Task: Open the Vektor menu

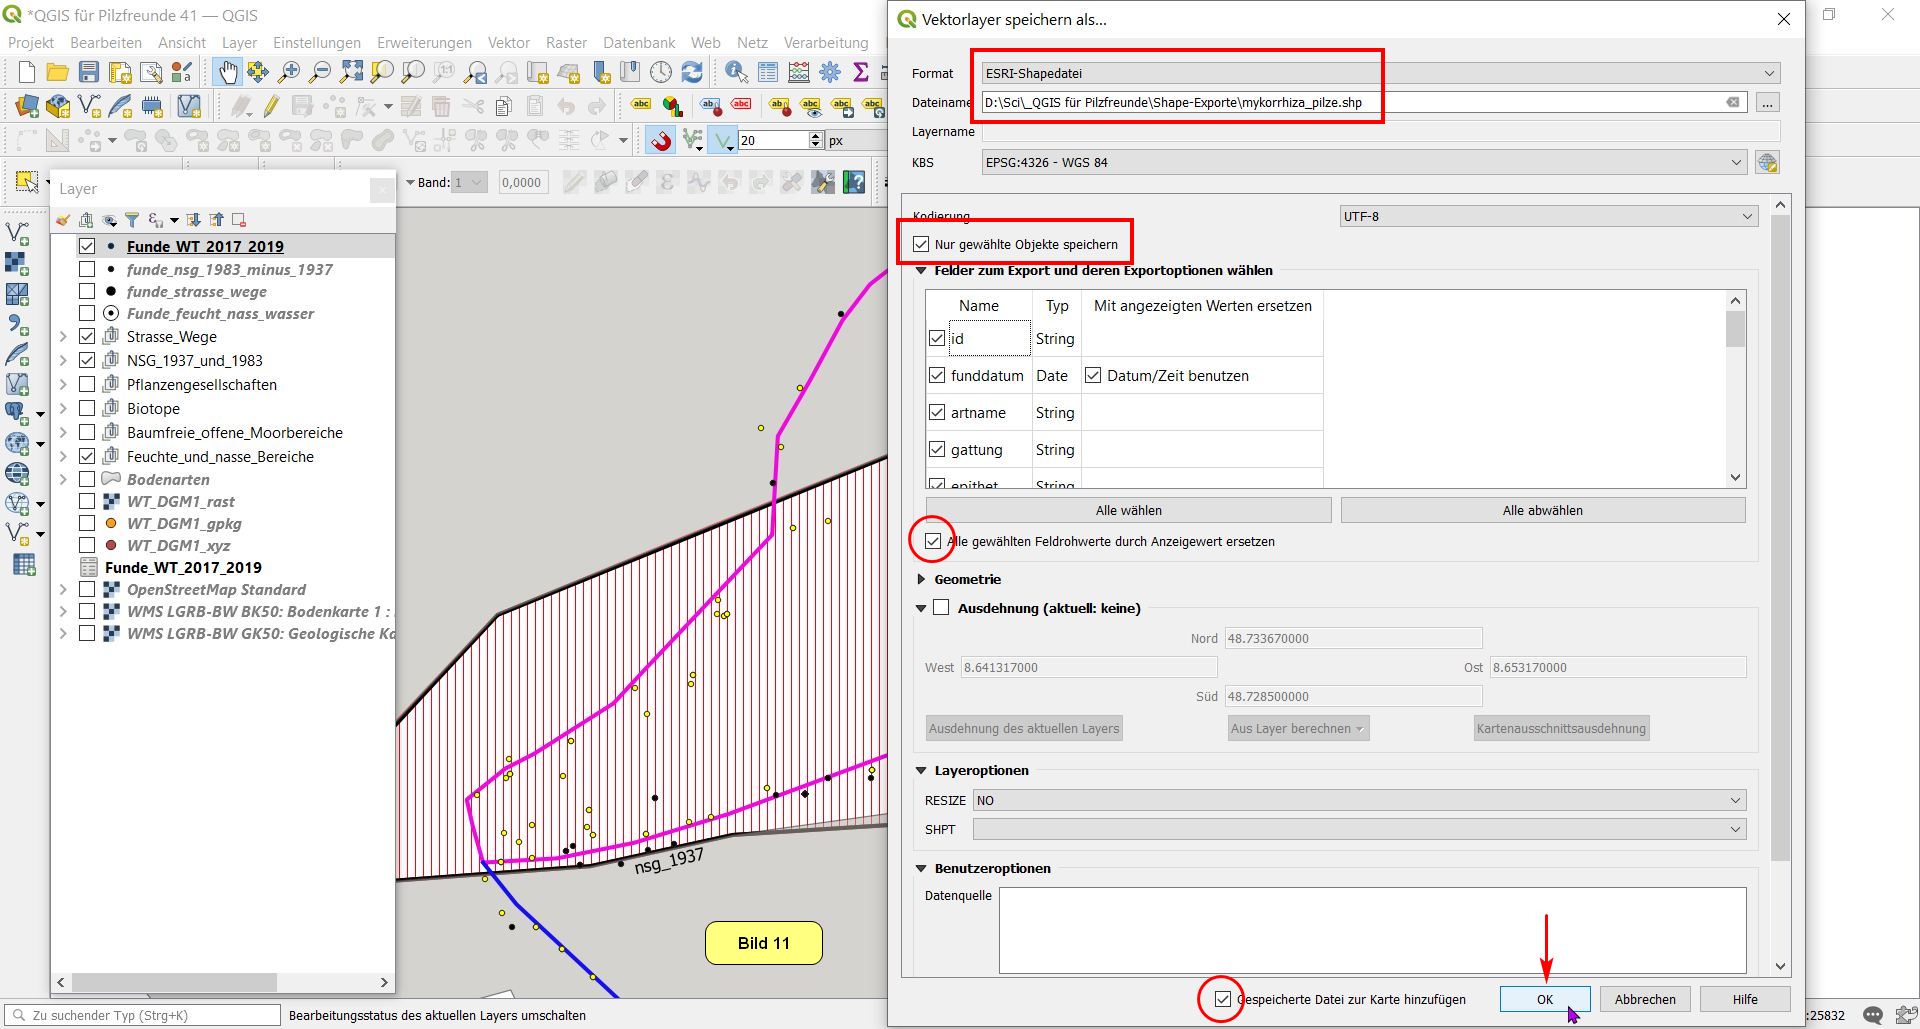Action: point(508,43)
